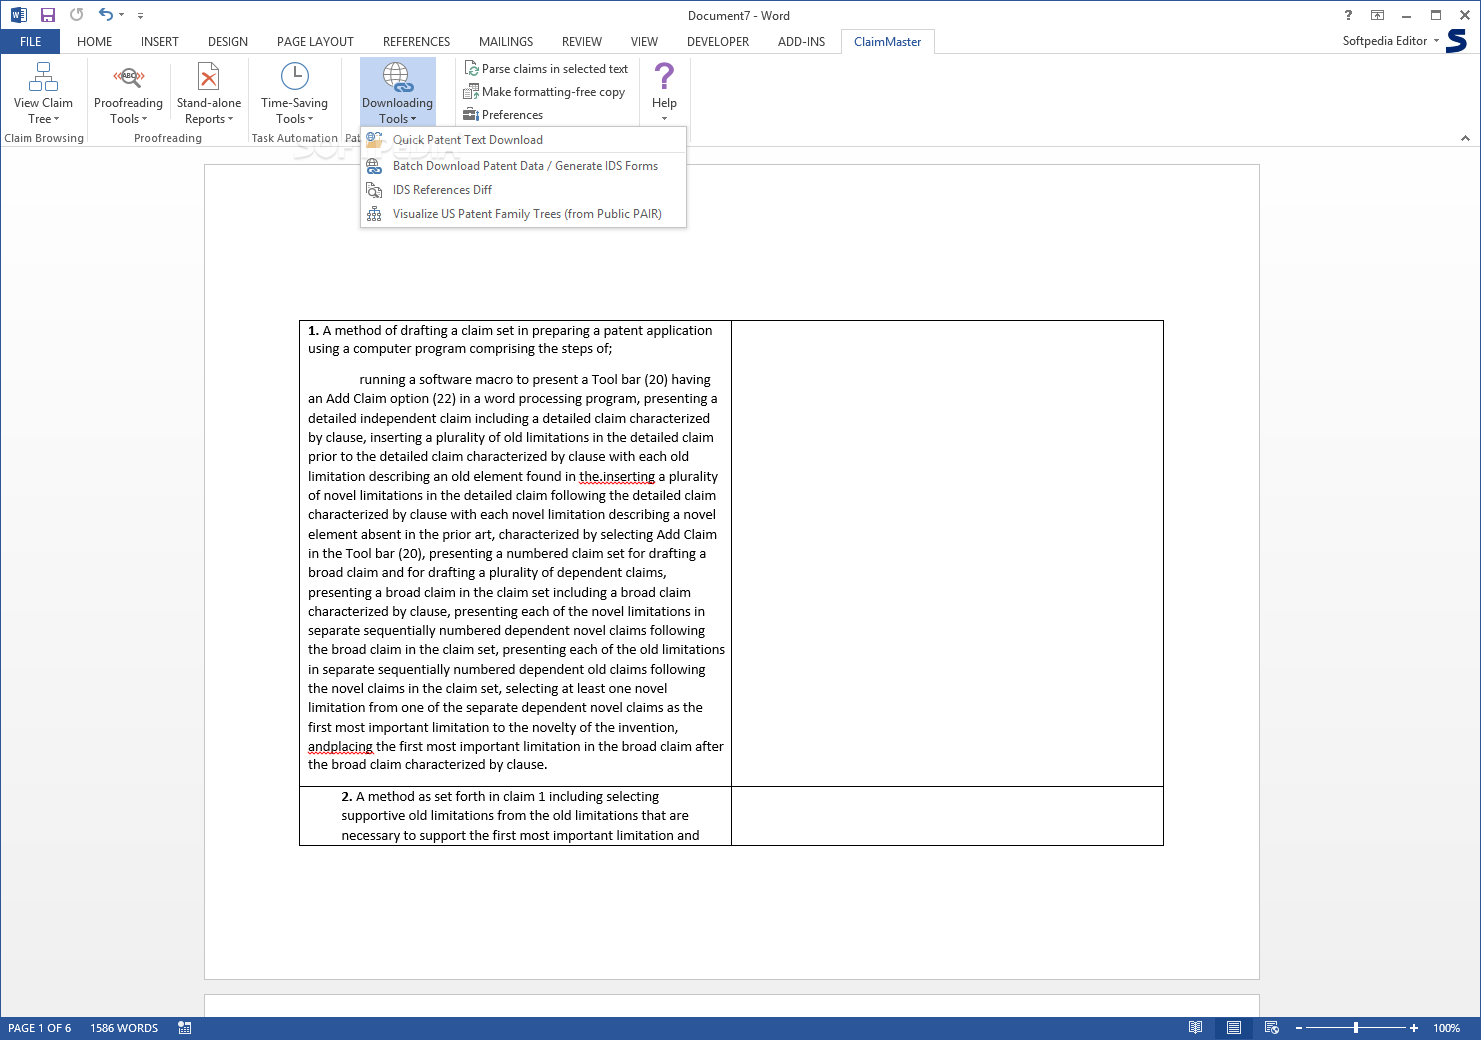Click the empty table cell beside claim 1

click(947, 553)
